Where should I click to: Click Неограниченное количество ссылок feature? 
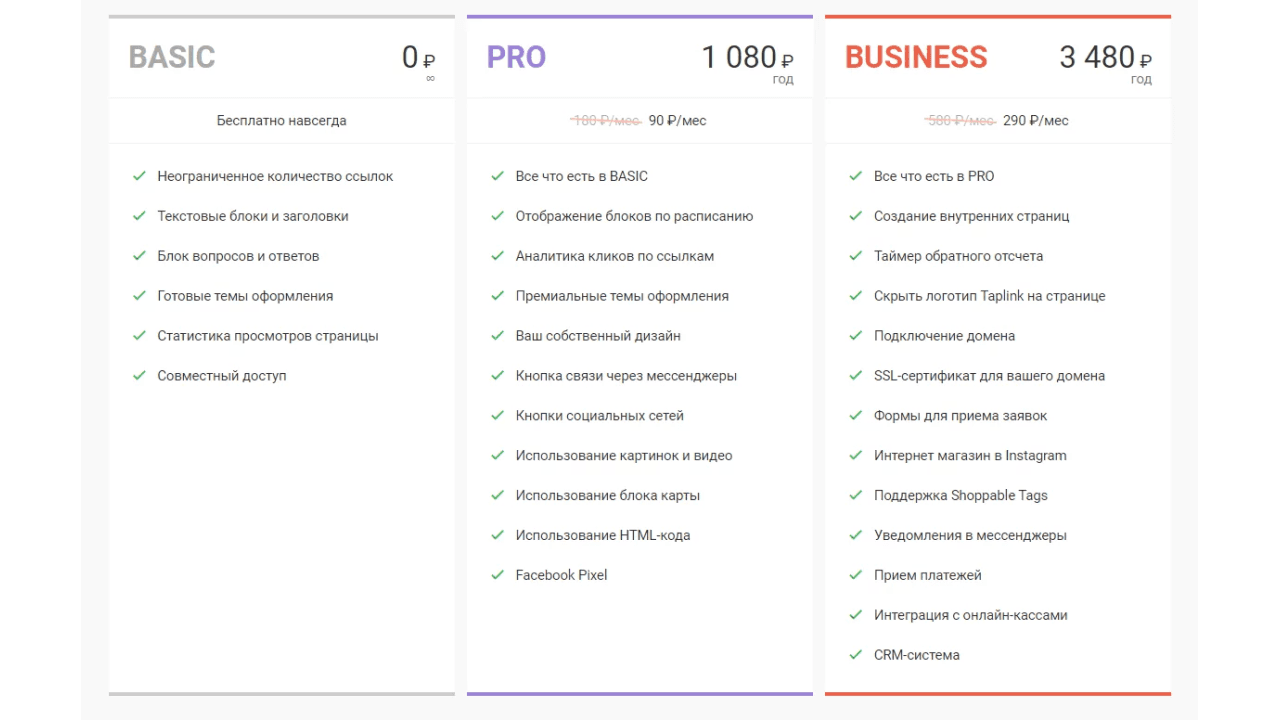275,176
